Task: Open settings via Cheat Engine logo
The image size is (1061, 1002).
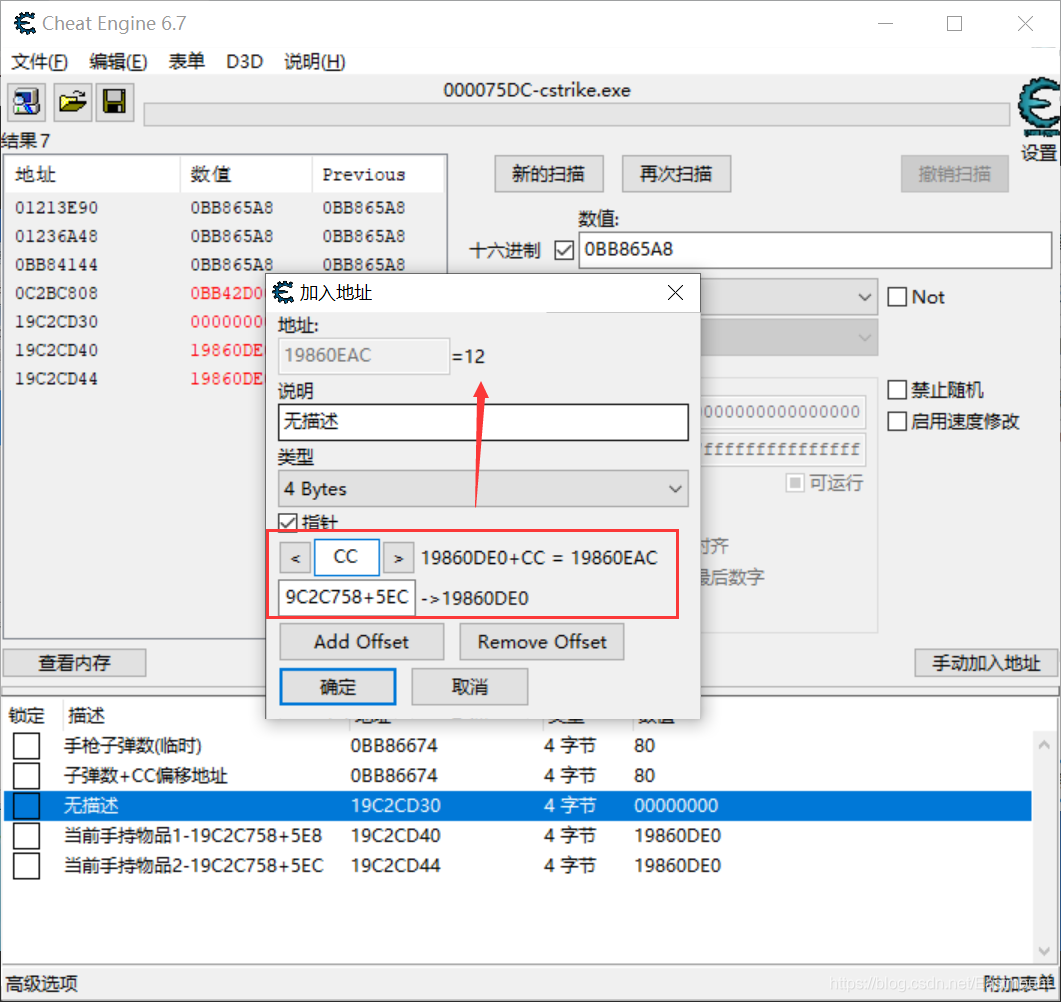Action: [x=1039, y=107]
